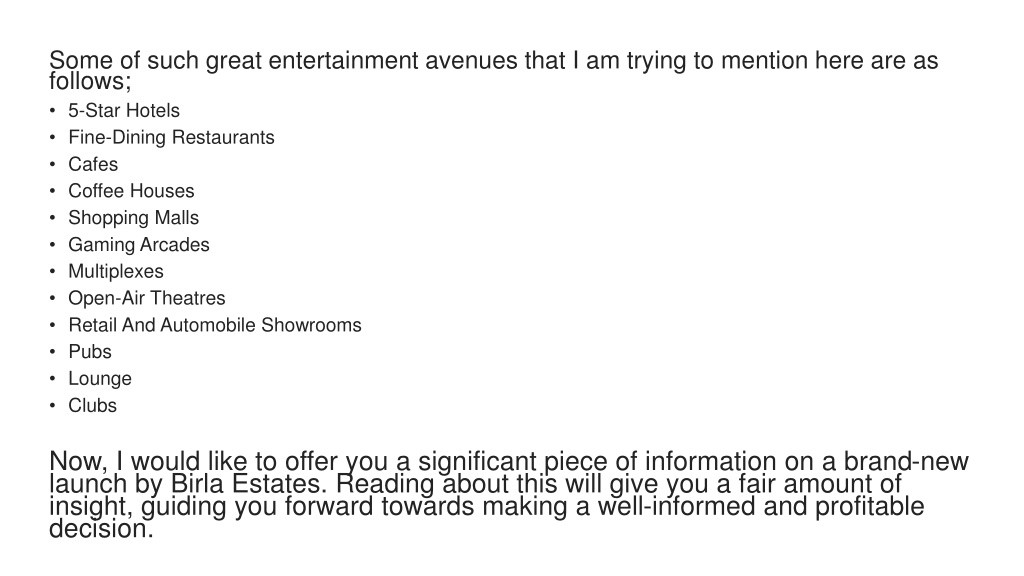Image resolution: width=1024 pixels, height=576 pixels.
Task: Click 'brand-new' in the closing paragraph
Action: coord(906,462)
